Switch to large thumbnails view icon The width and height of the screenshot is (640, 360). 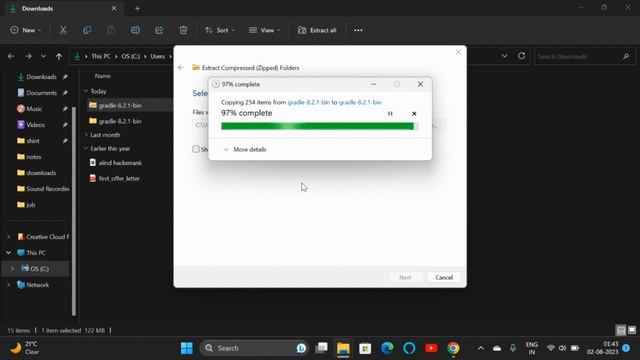coord(632,330)
